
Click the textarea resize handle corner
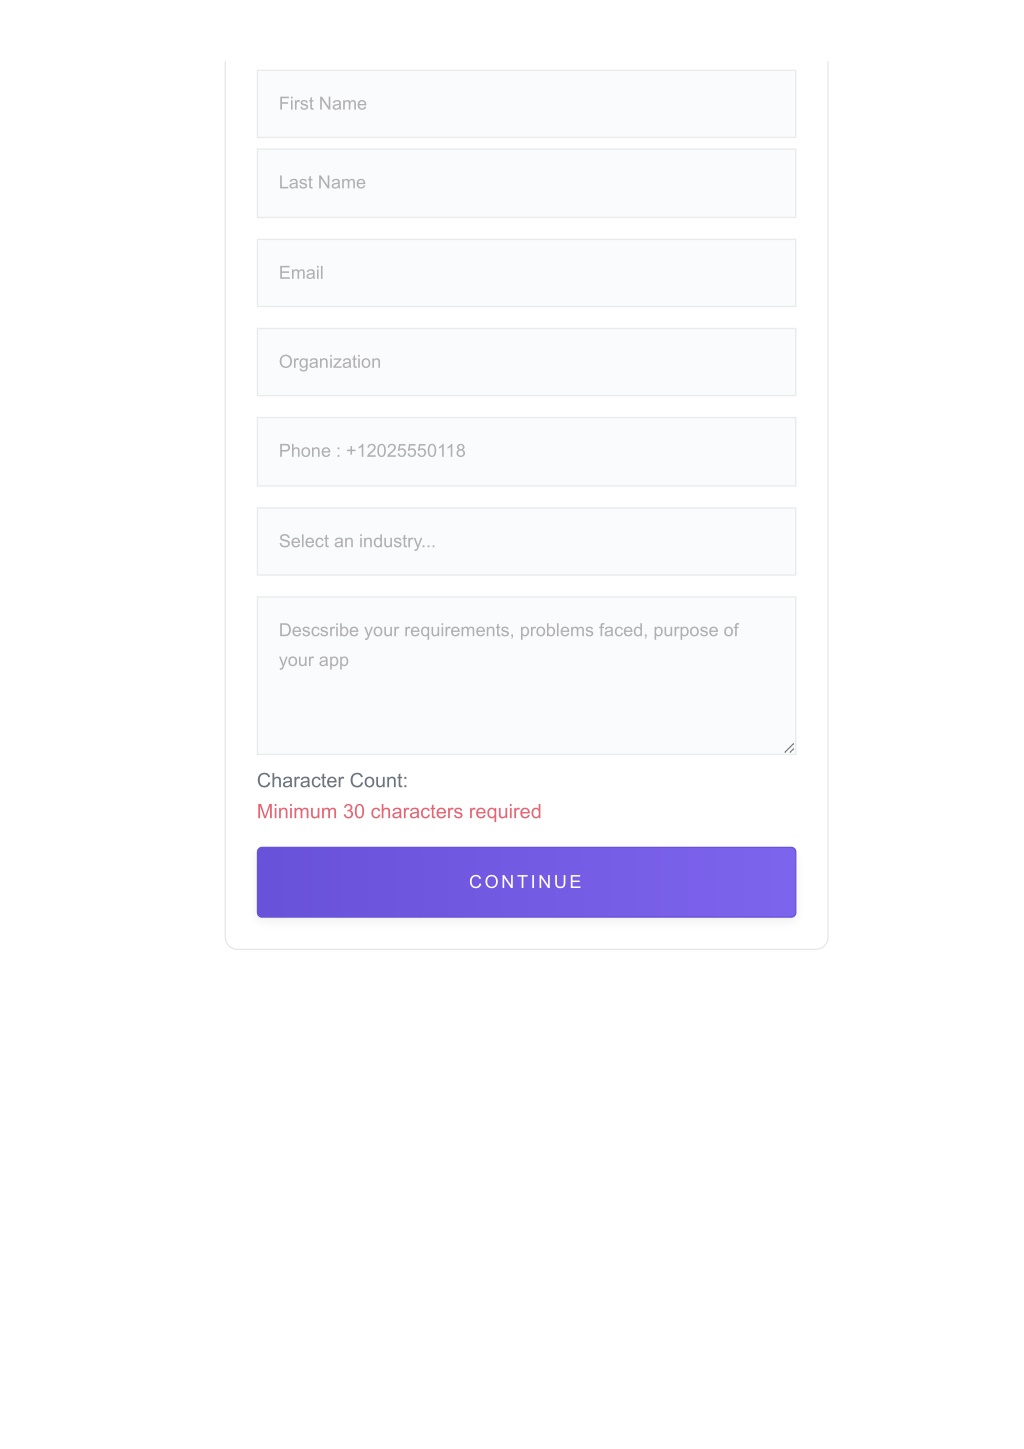tap(789, 748)
